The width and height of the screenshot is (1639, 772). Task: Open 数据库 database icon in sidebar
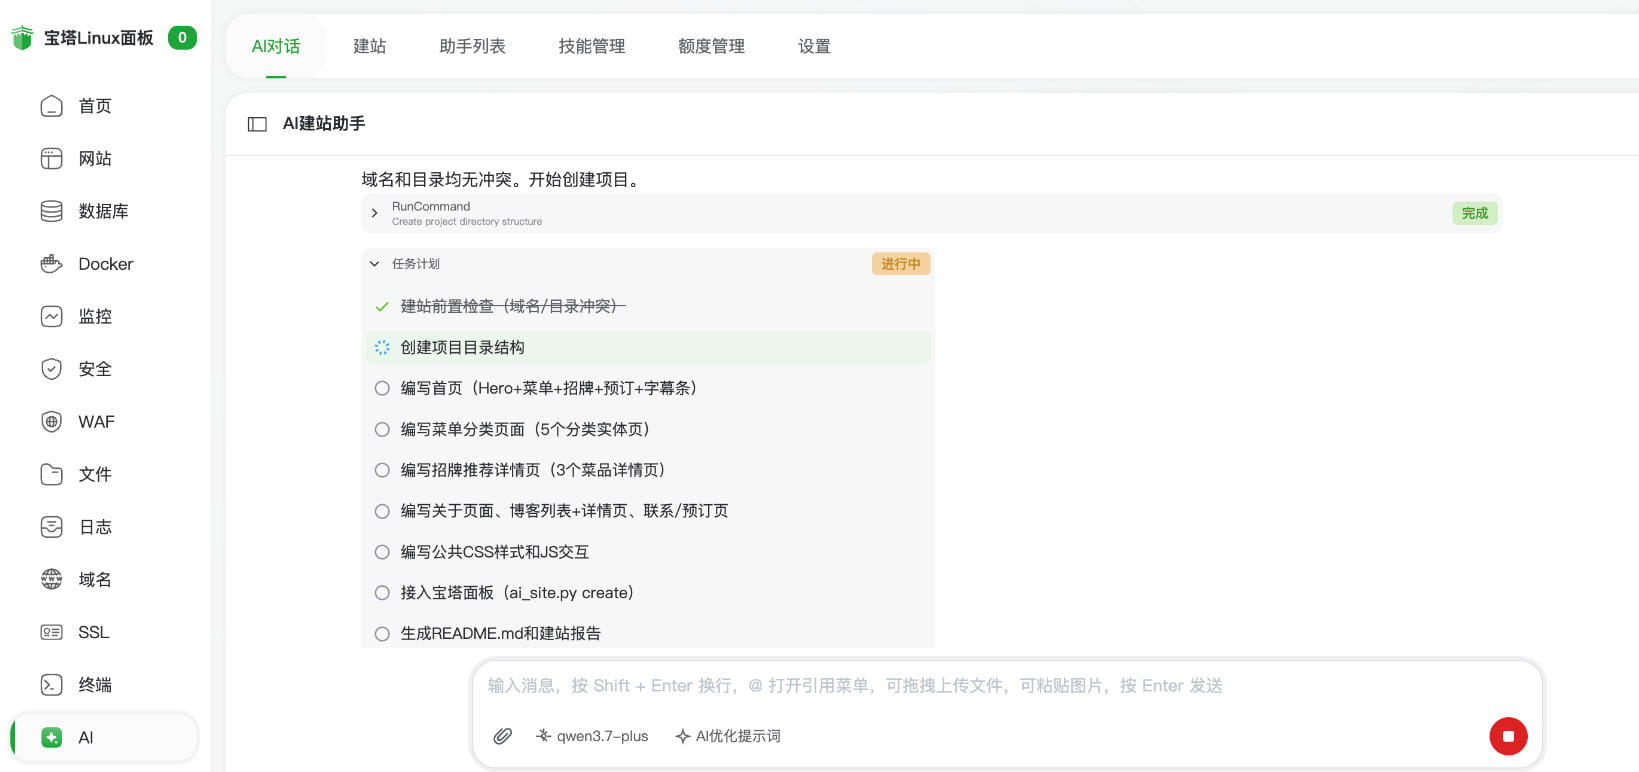52,211
